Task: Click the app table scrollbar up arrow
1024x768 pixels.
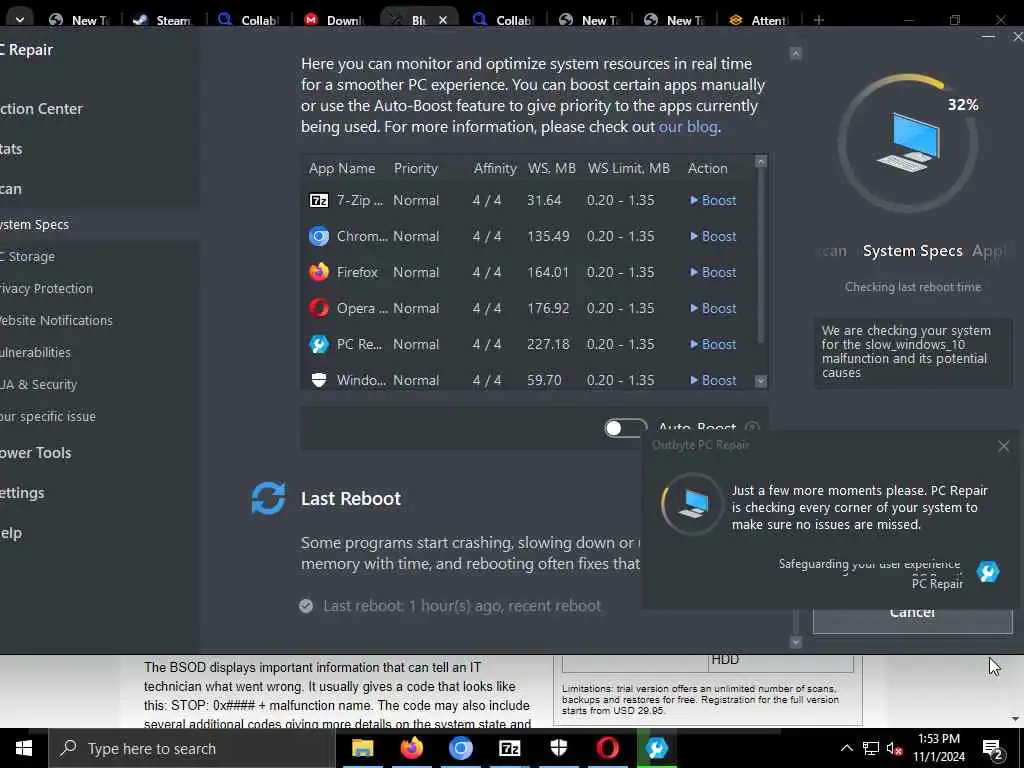Action: pyautogui.click(x=761, y=161)
